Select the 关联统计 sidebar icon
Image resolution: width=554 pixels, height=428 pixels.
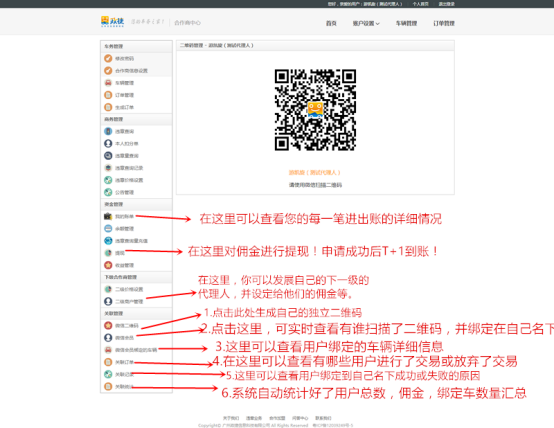(x=108, y=386)
